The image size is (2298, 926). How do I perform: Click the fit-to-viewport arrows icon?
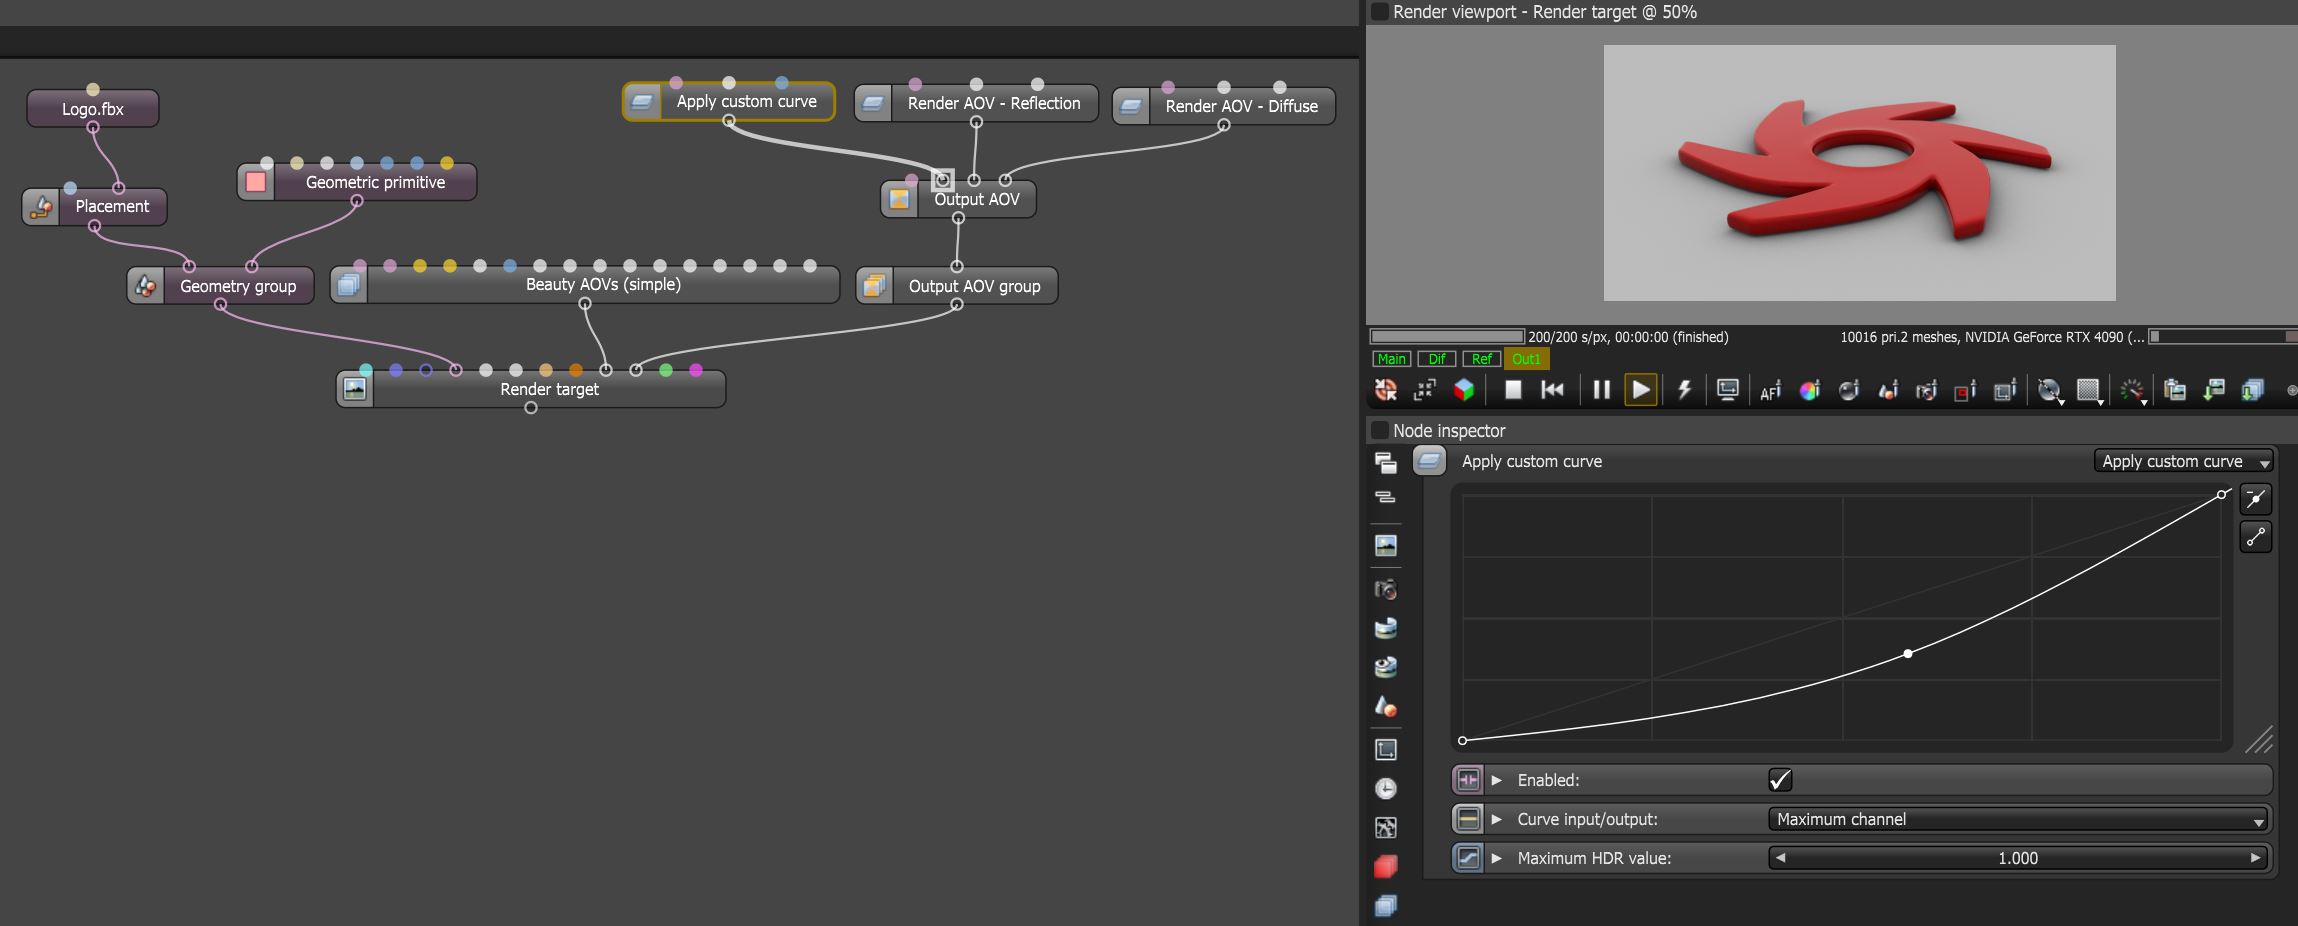pos(1425,390)
